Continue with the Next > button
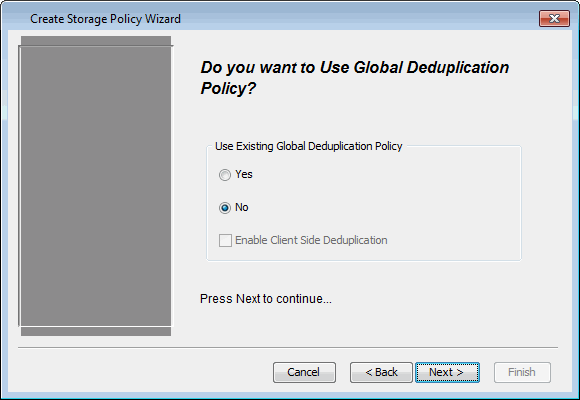The image size is (580, 400). point(447,372)
